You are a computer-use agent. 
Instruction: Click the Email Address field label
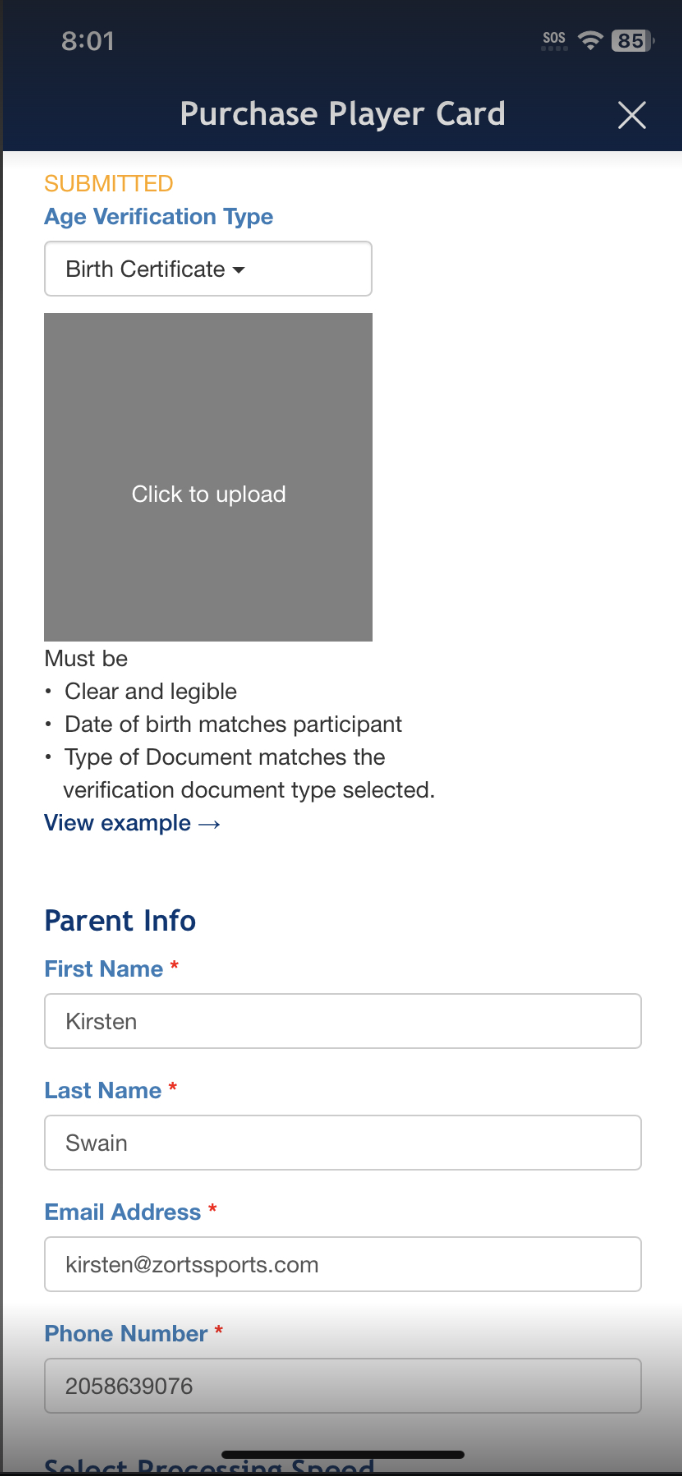tap(123, 1212)
